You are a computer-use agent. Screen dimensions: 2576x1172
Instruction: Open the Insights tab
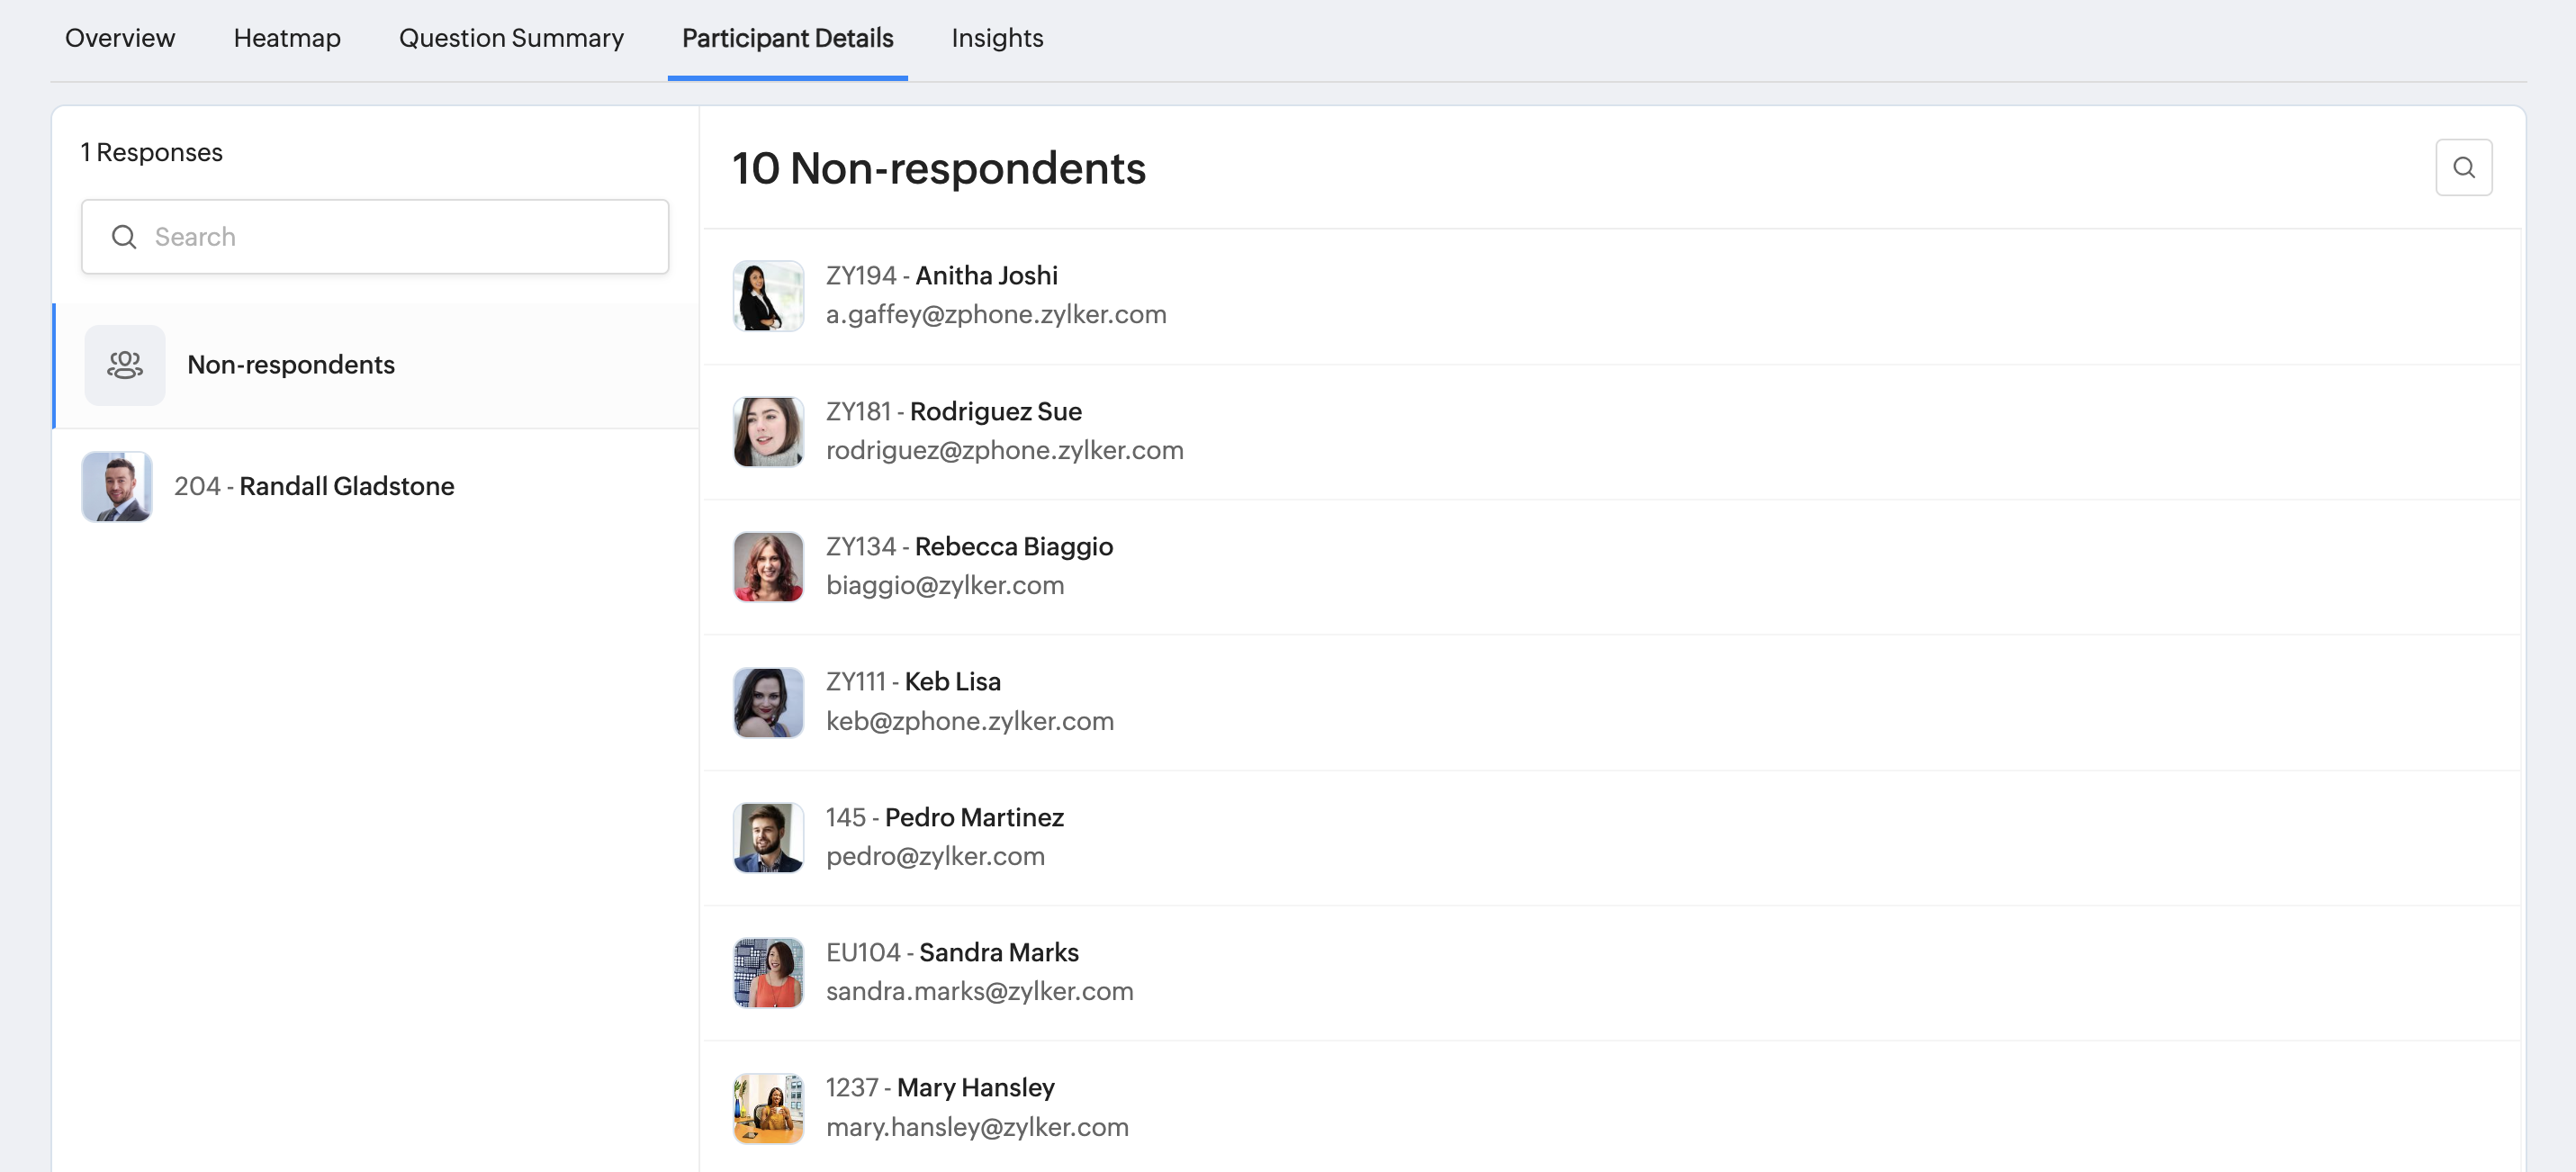[x=997, y=38]
